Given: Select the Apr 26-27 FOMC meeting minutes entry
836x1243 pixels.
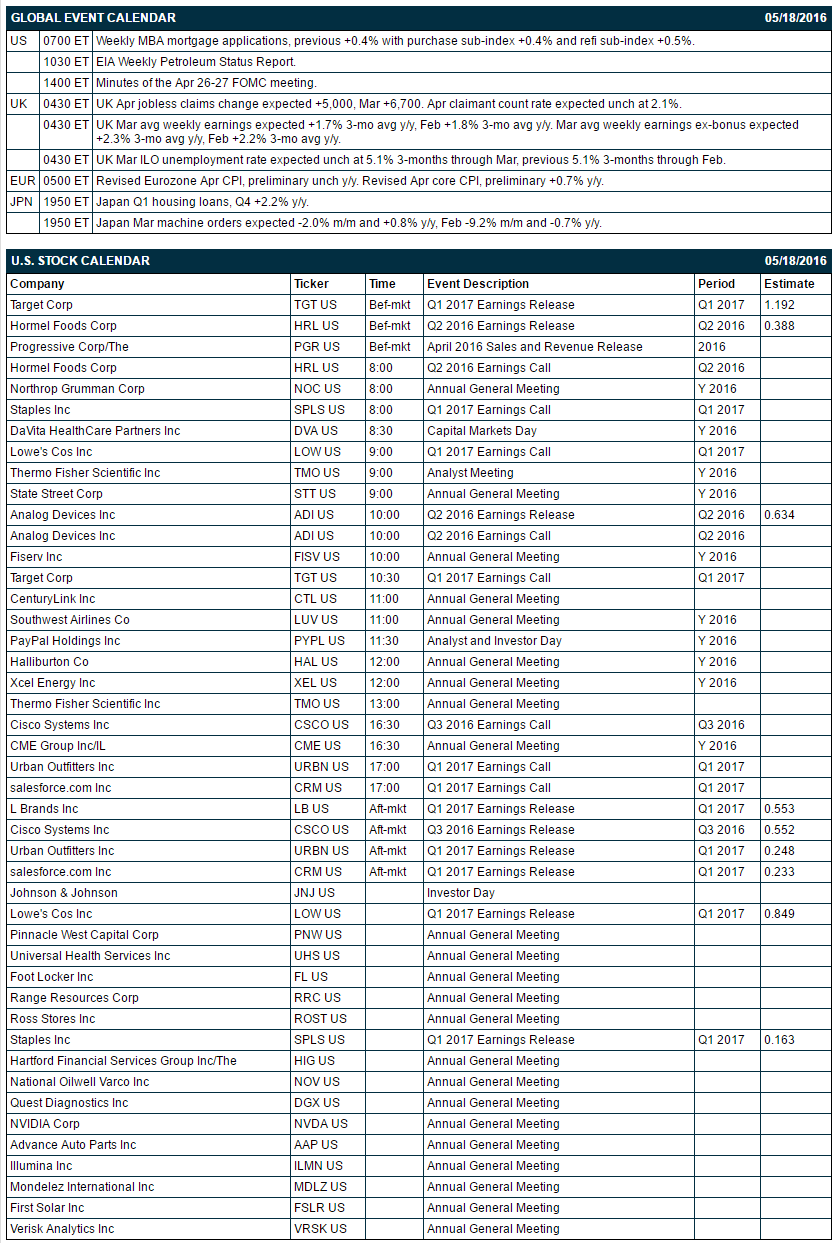Looking at the screenshot, I should [206, 83].
